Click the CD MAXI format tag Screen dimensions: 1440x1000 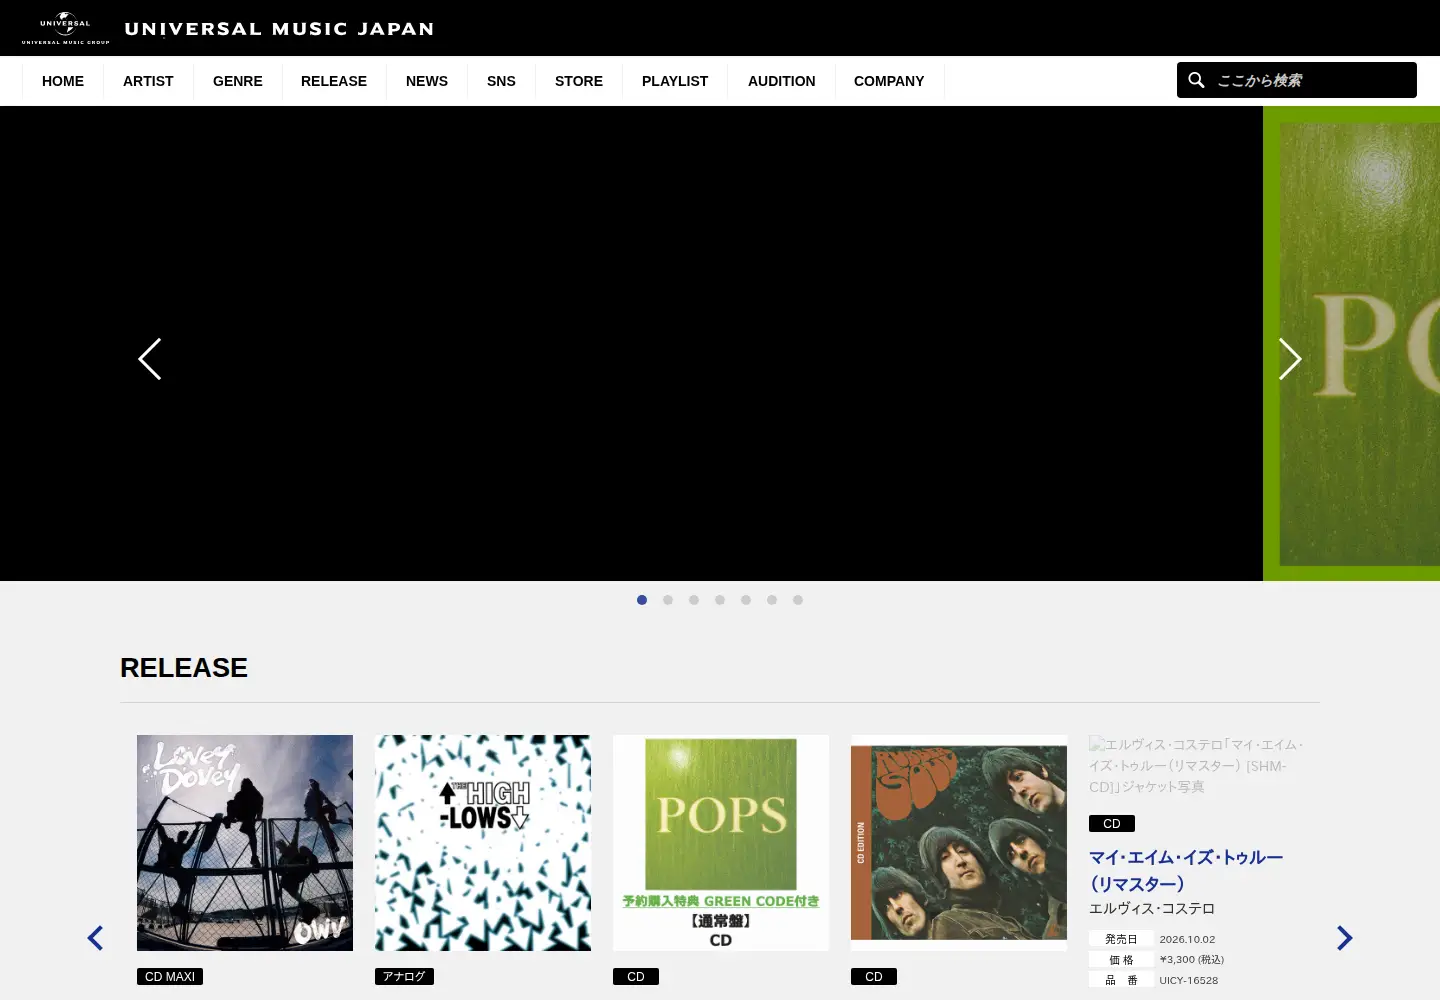pos(170,977)
